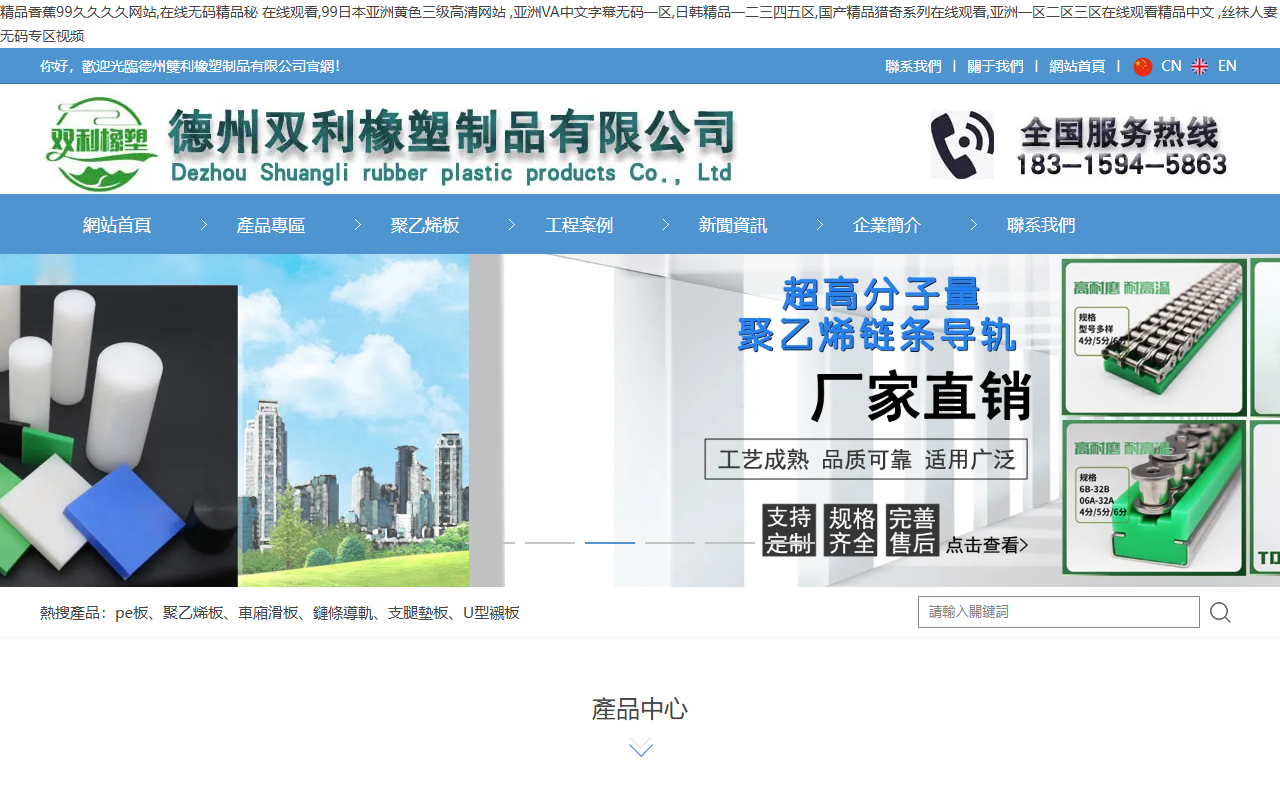Click top bar 網站首頁 link
1280x800 pixels.
[x=1077, y=66]
